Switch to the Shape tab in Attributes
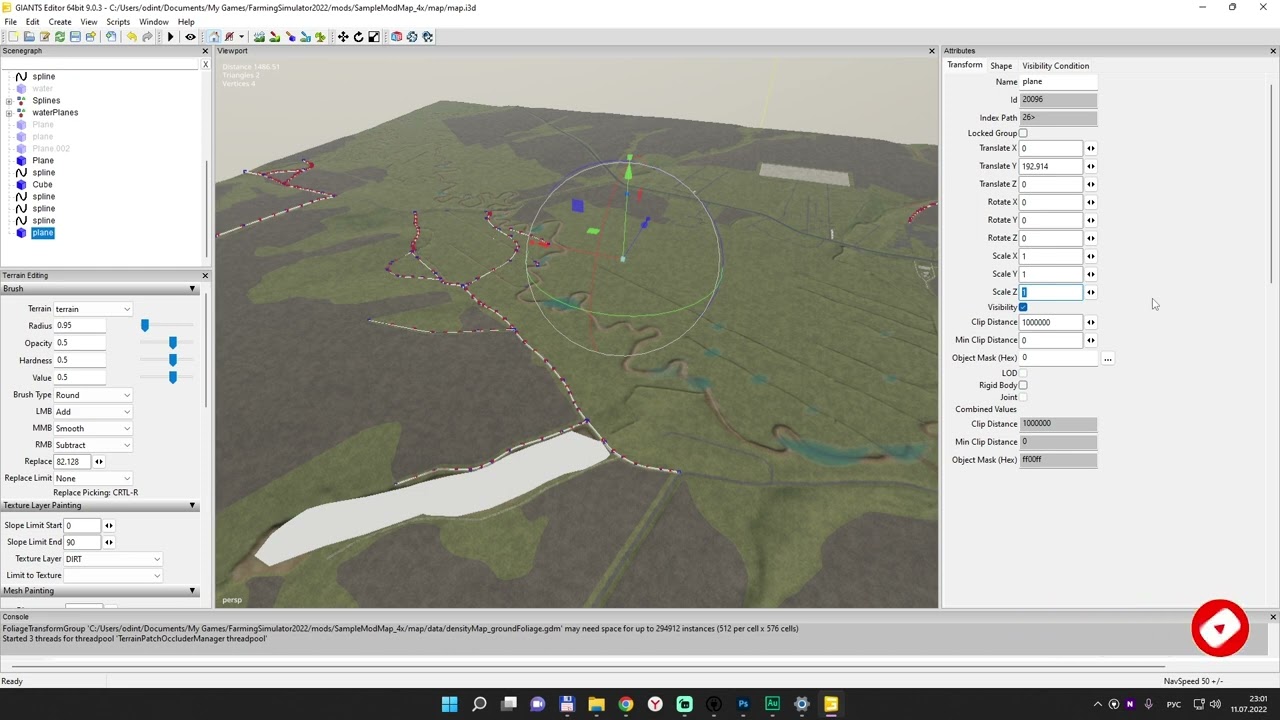1280x720 pixels. tap(1001, 66)
